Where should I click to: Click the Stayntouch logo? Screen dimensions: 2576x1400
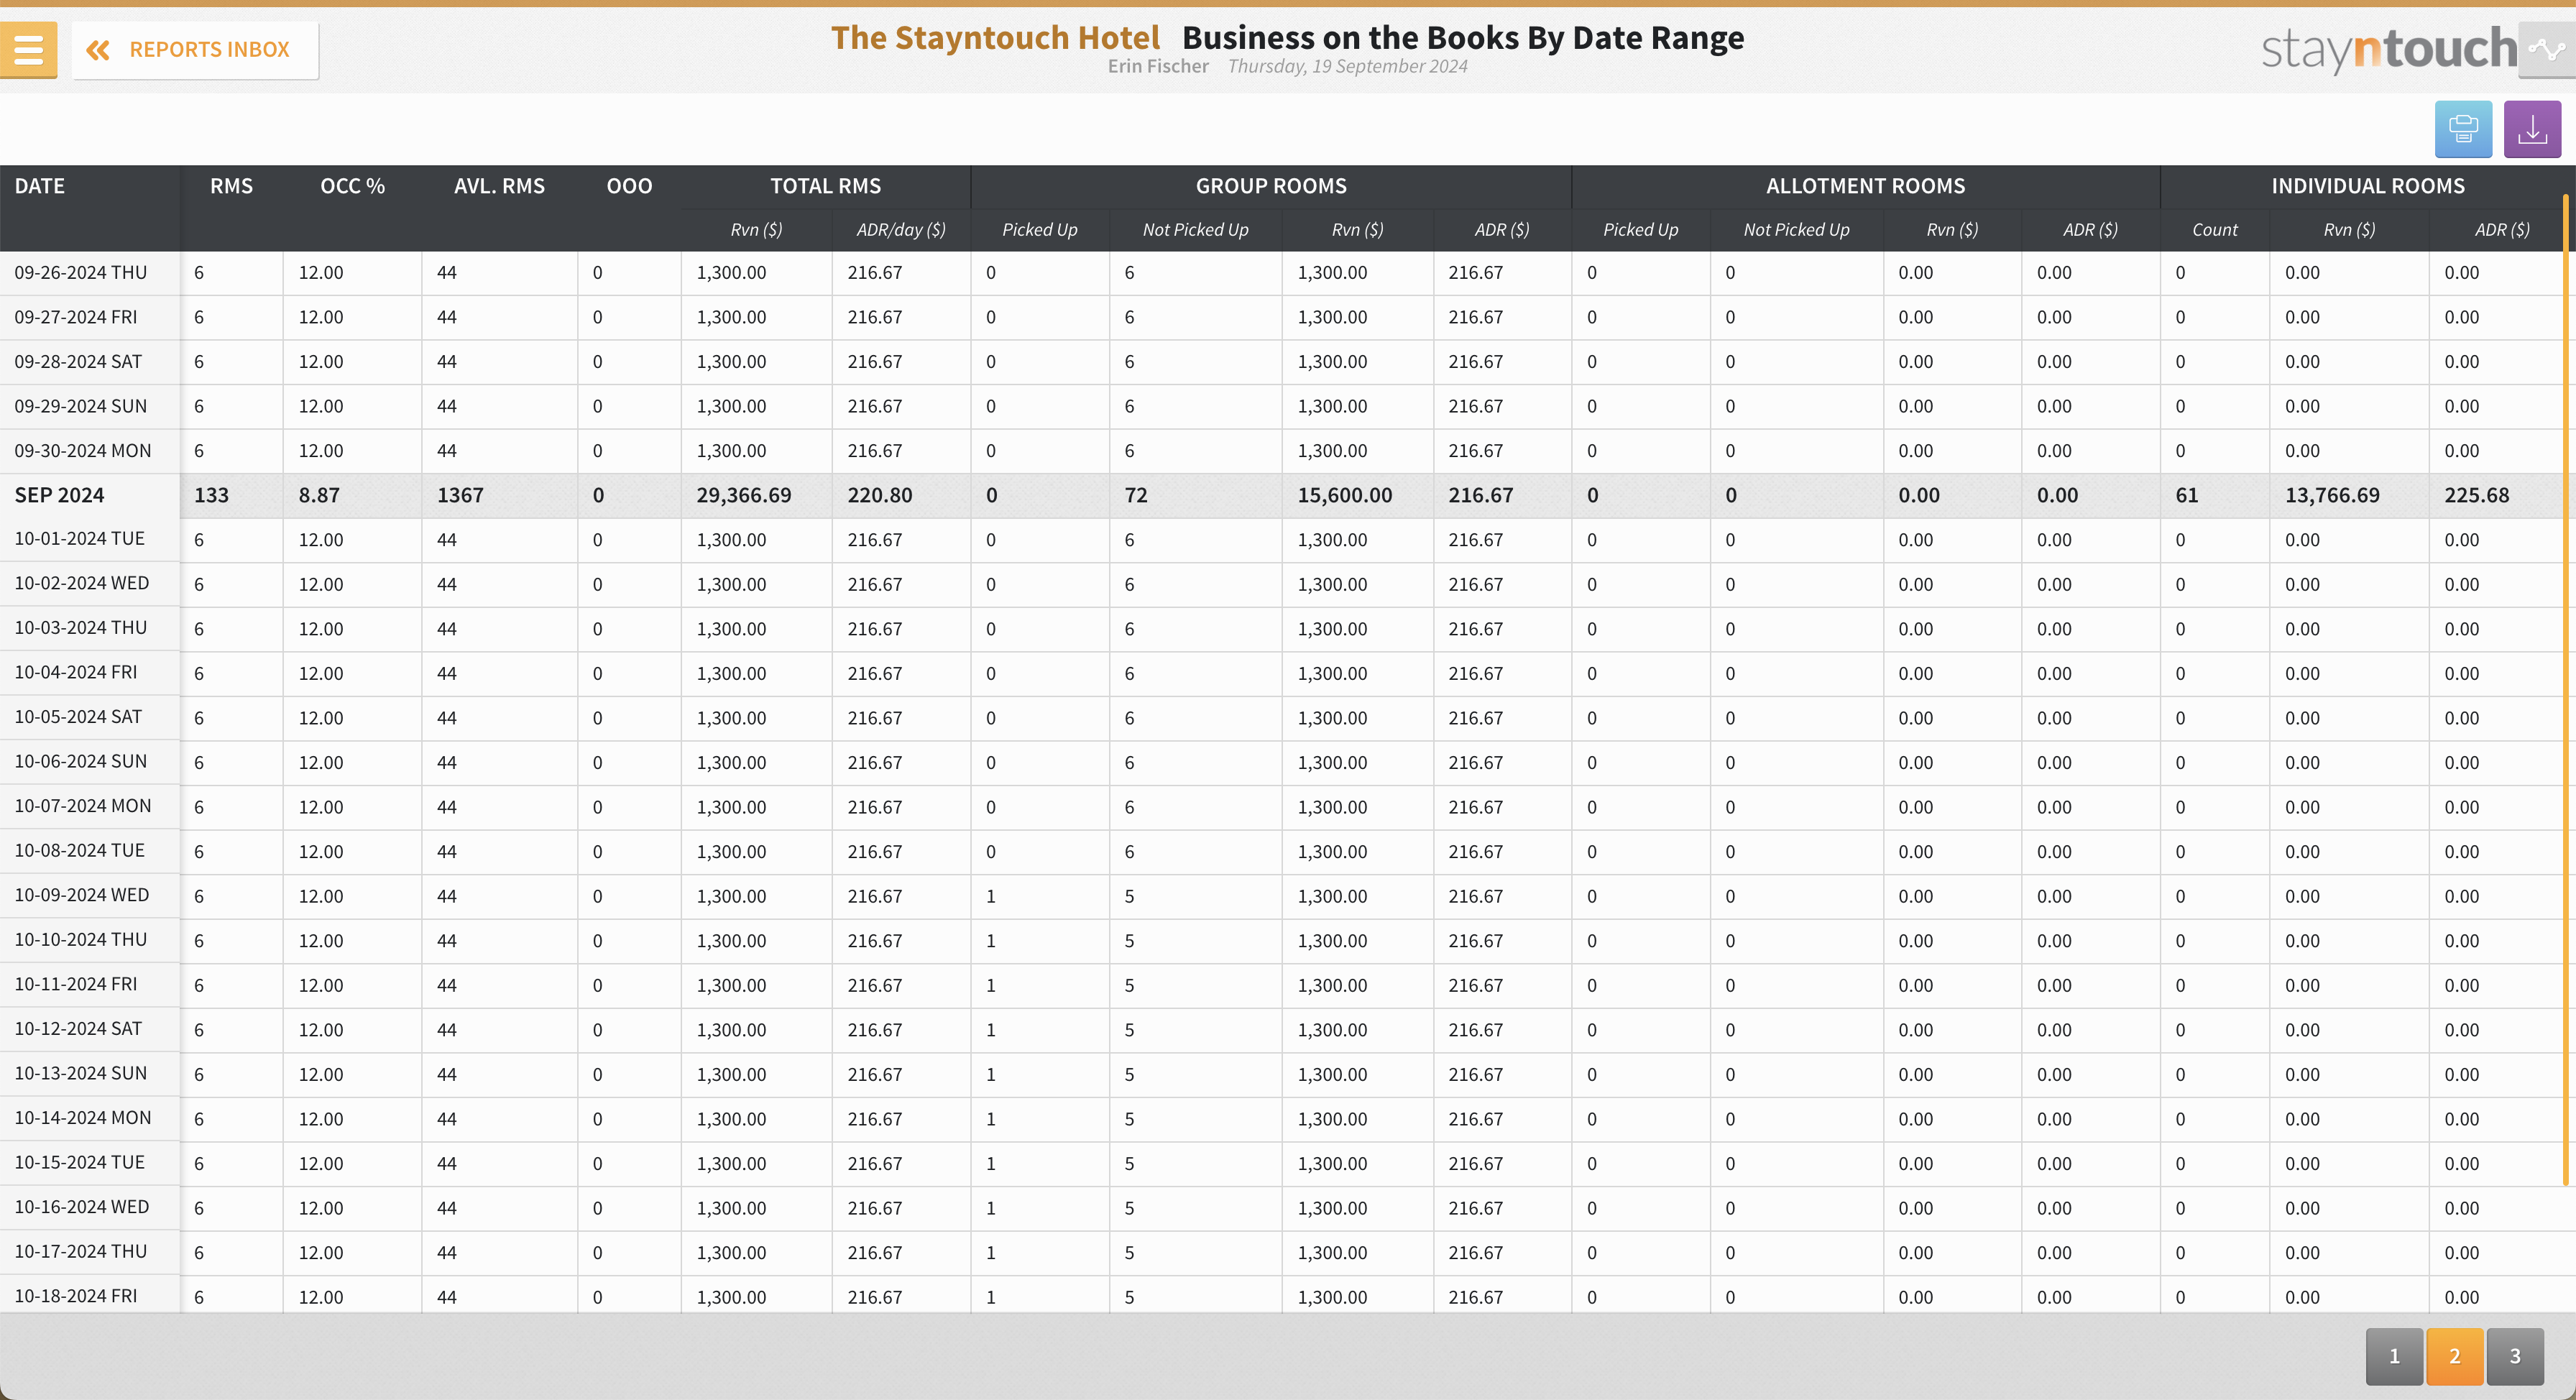(x=2388, y=49)
